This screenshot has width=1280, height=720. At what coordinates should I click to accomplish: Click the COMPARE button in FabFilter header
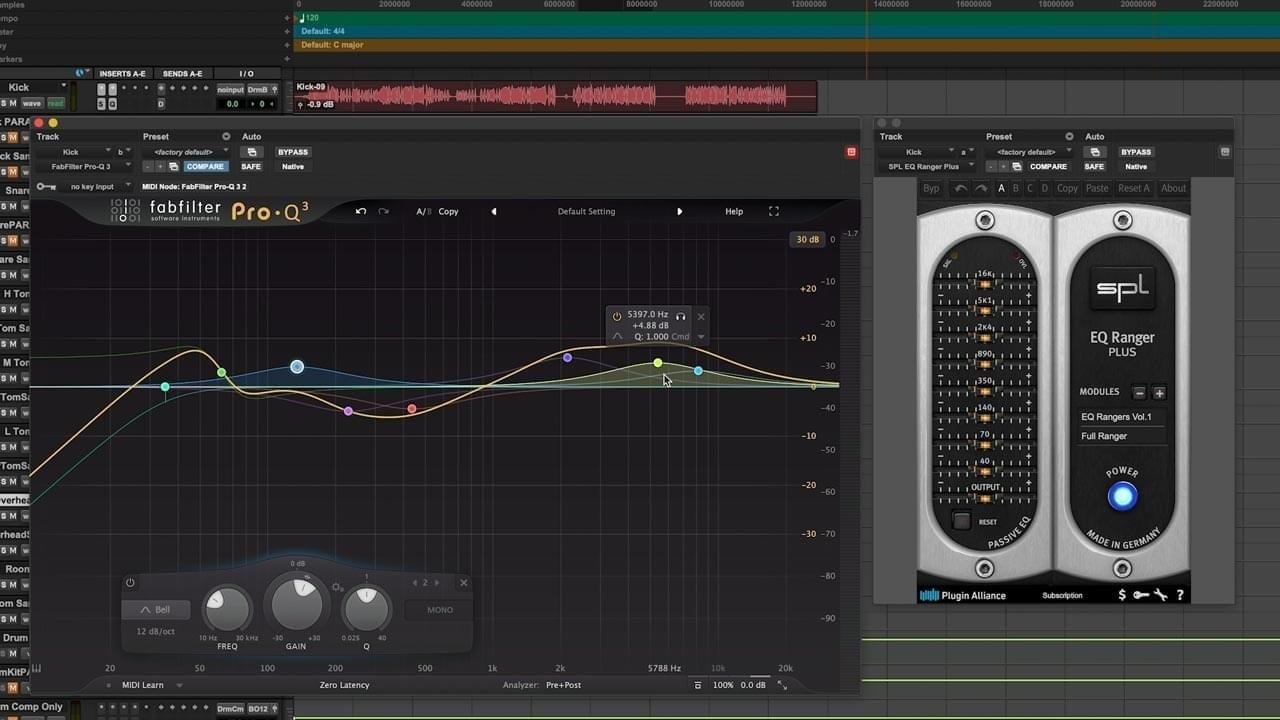pos(206,166)
